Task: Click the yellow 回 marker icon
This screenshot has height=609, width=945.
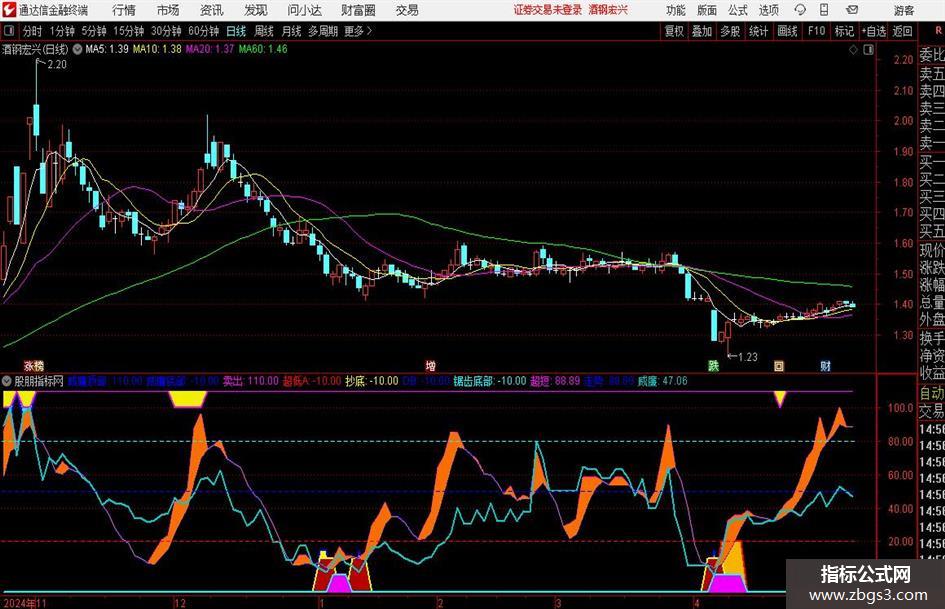Action: tap(779, 365)
